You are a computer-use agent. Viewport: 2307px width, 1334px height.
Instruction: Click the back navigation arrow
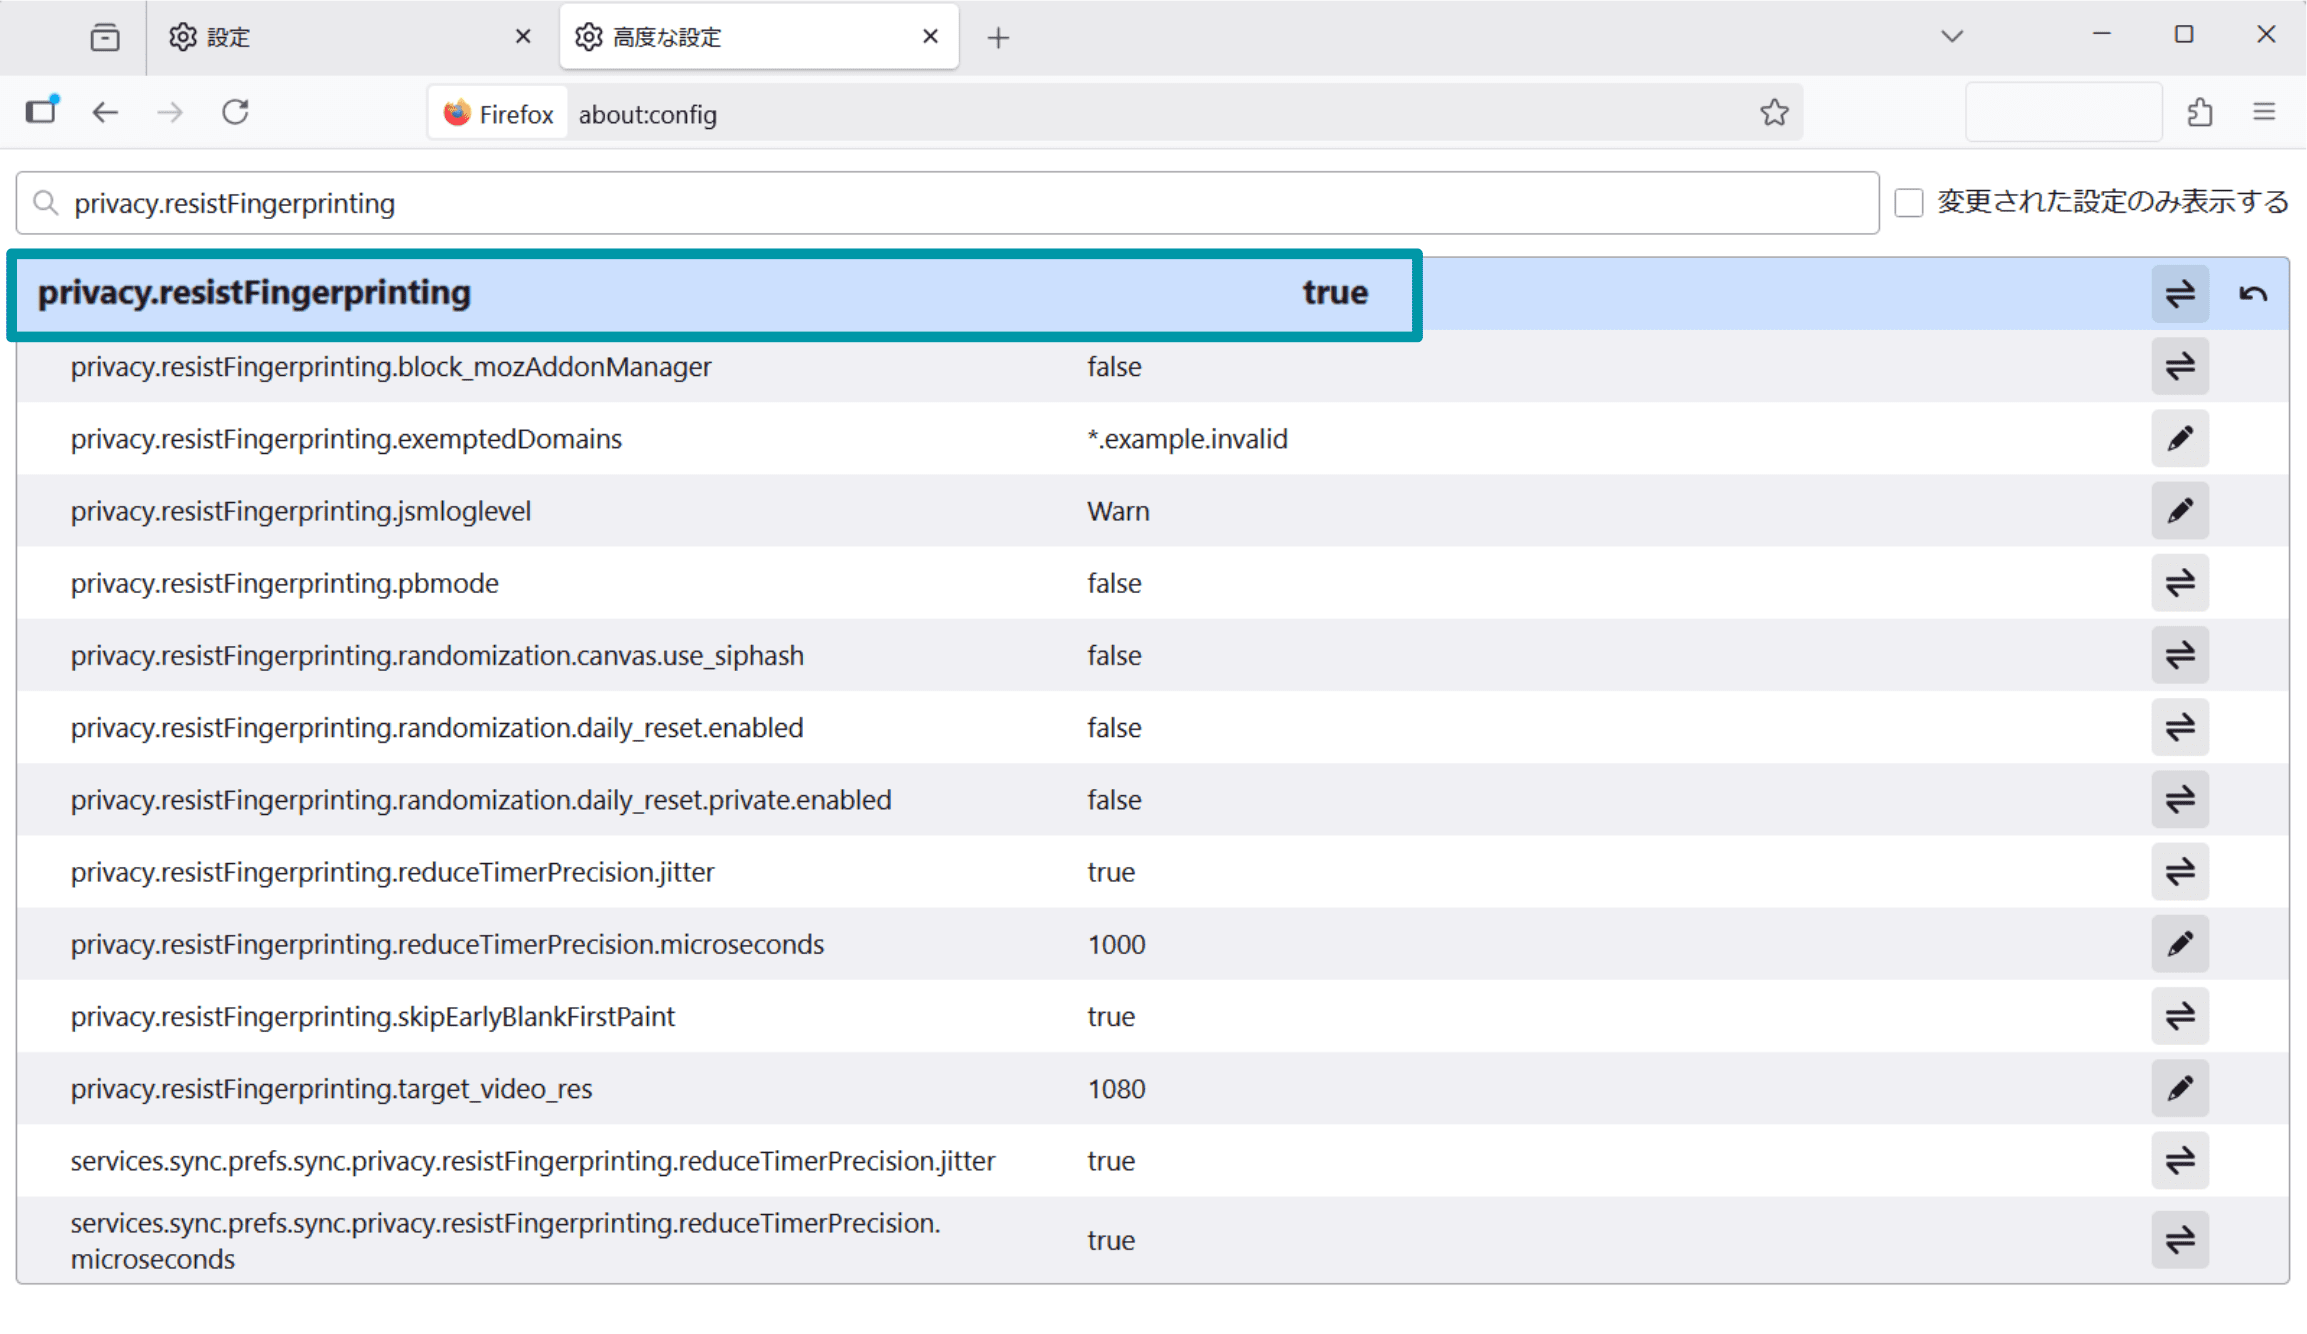(104, 112)
